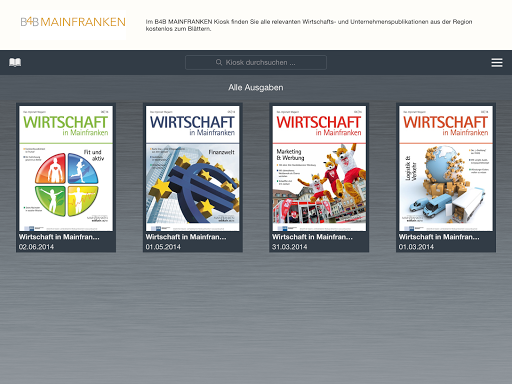Open the Logistik & Verkehr issue cover

tap(446, 168)
